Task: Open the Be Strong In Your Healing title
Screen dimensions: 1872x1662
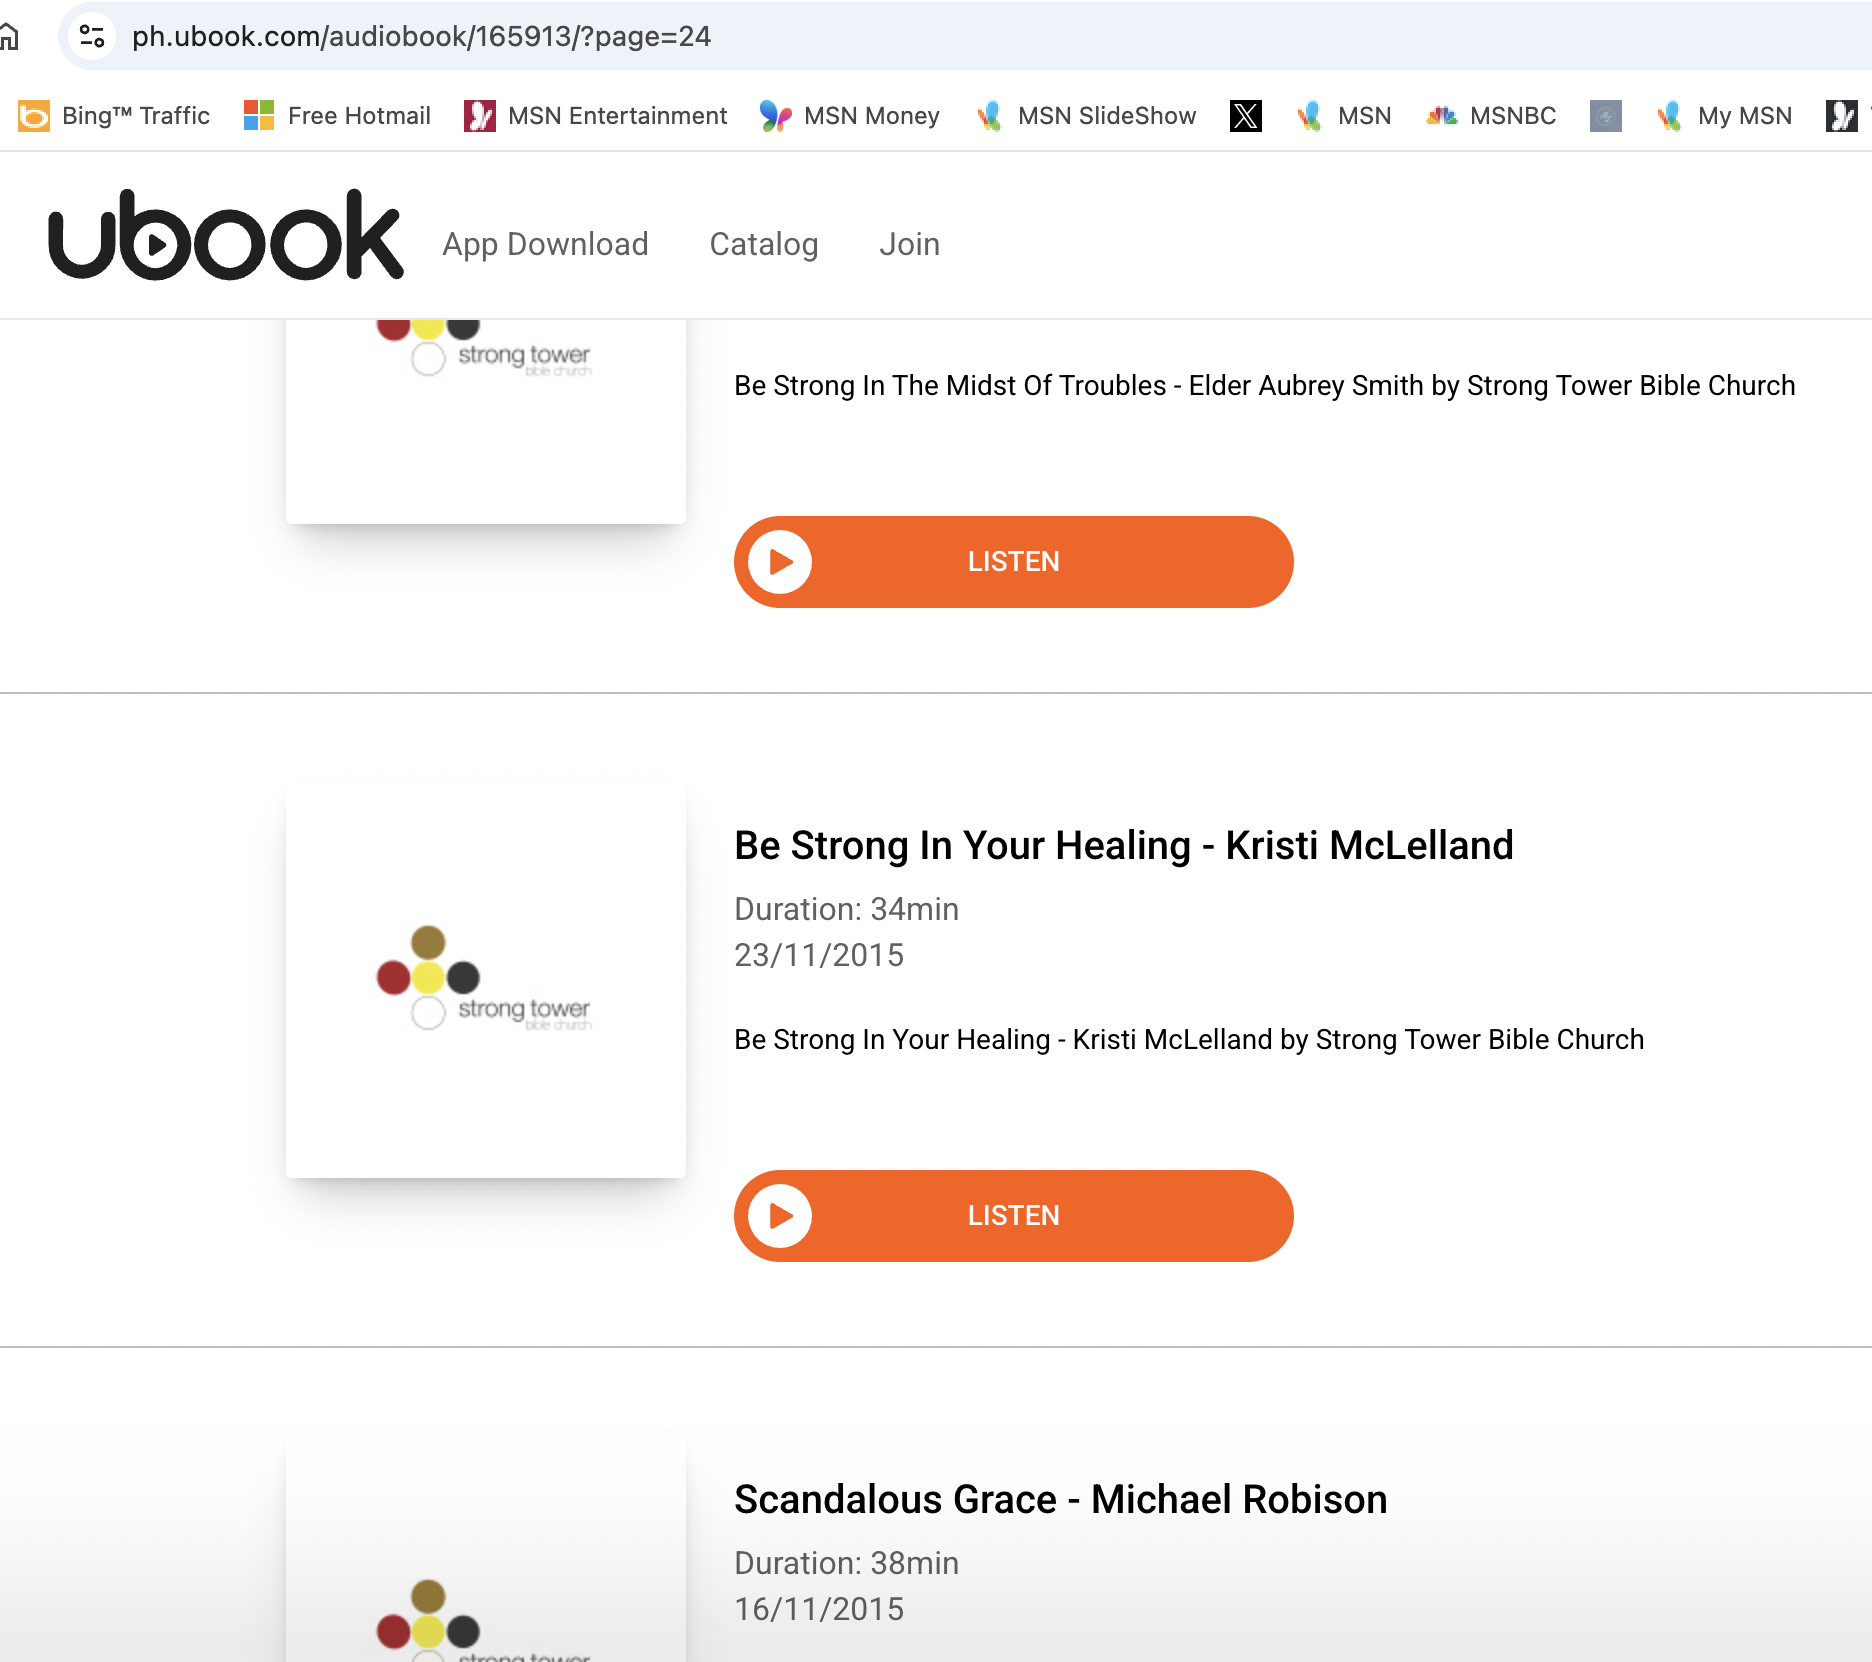Action: (x=1123, y=846)
